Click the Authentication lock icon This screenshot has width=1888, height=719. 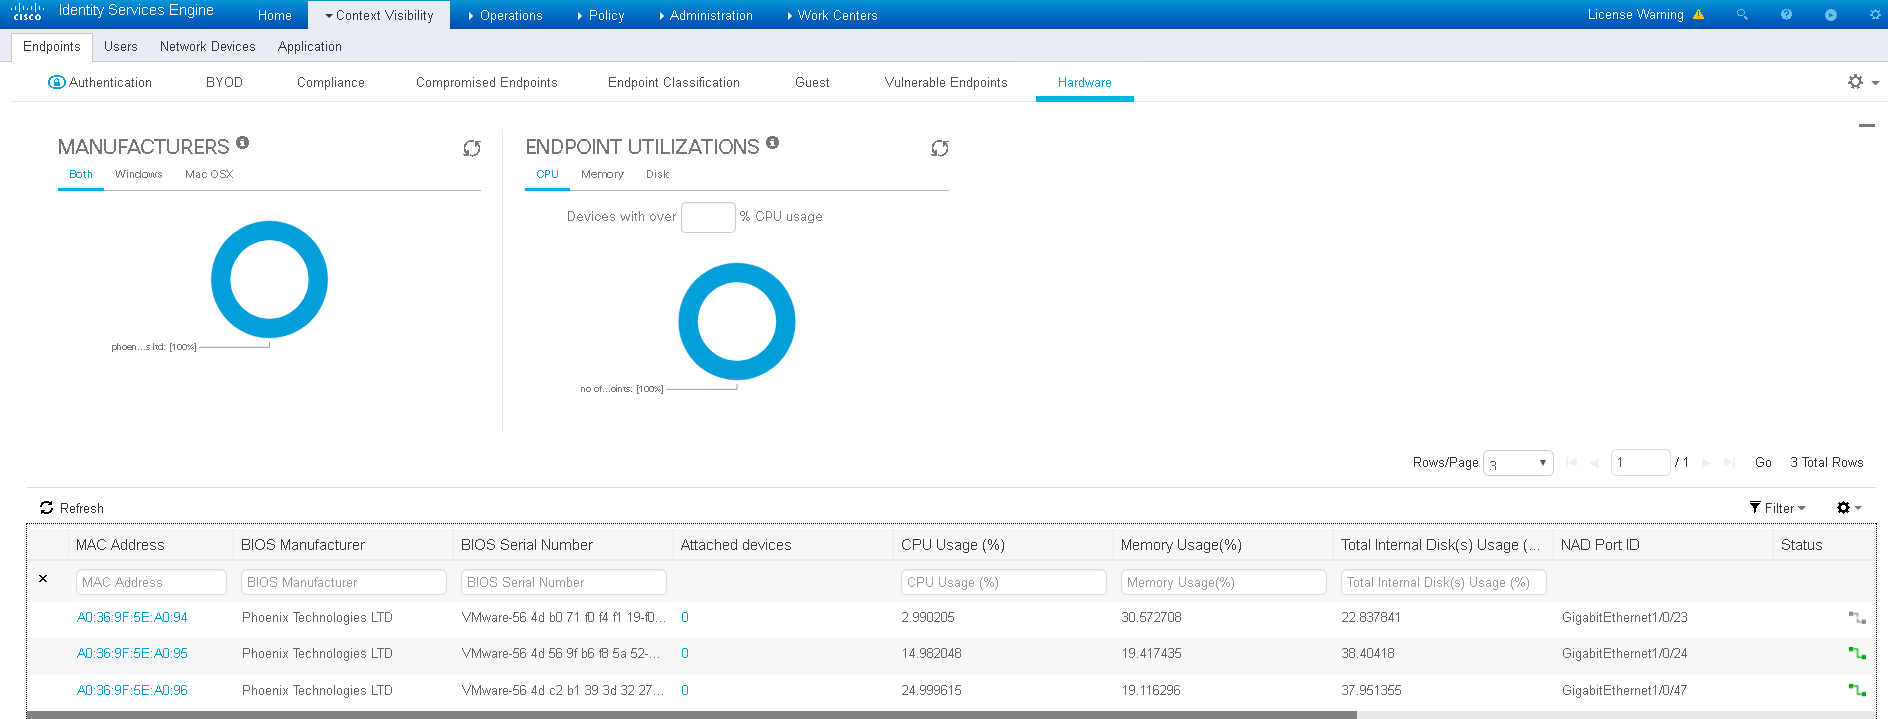[56, 82]
